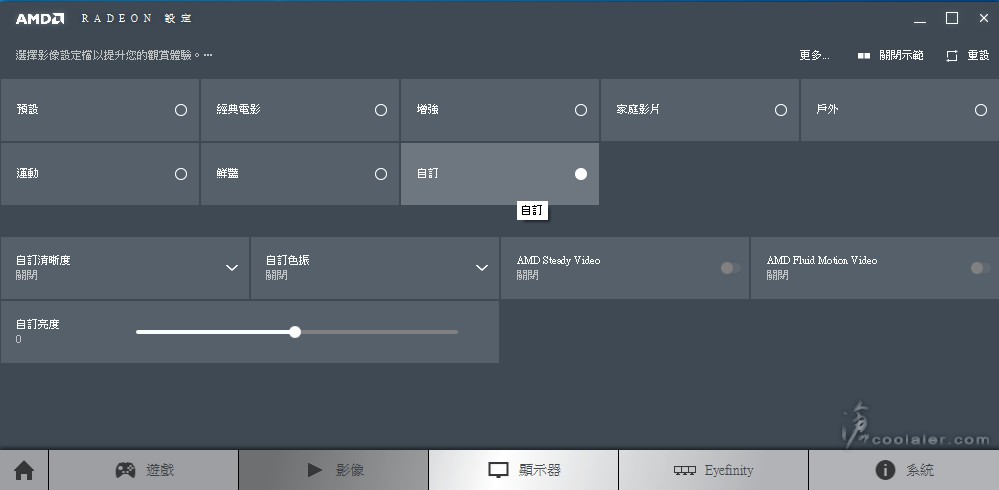This screenshot has height=490, width=999.
Task: Click the 經典電影 tile label
Action: 238,110
